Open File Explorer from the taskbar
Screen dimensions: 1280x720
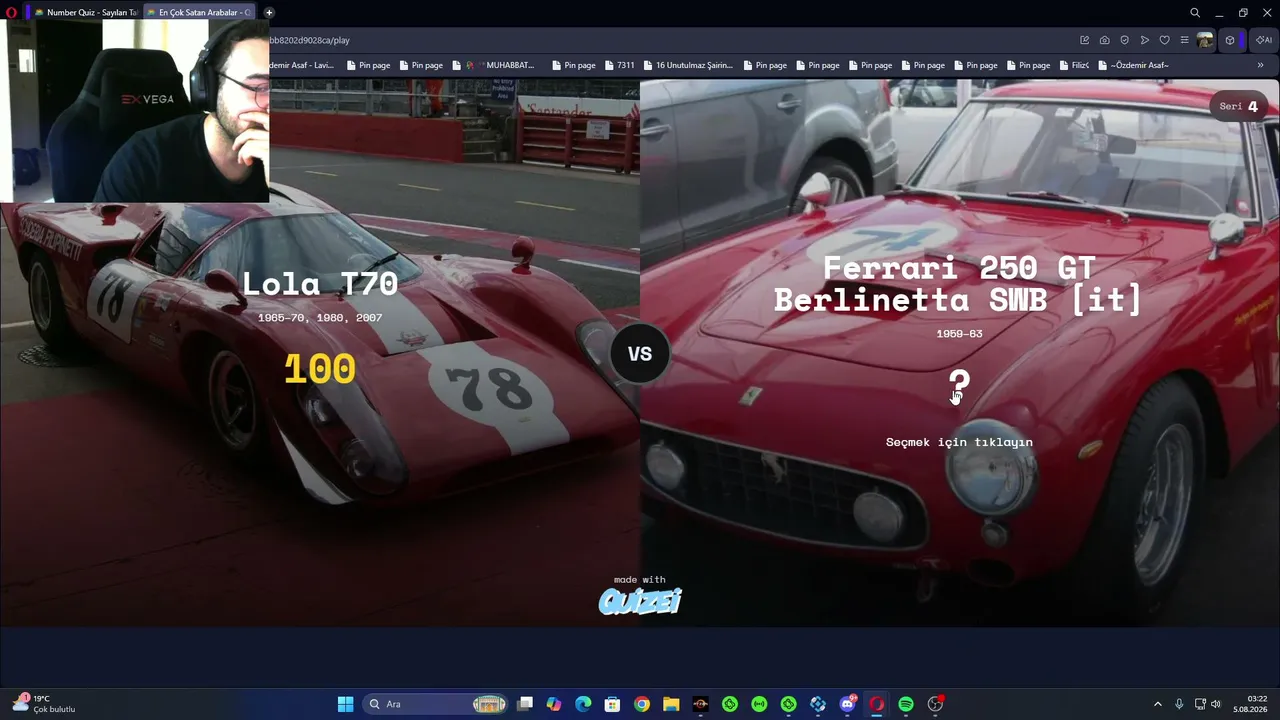click(x=671, y=704)
